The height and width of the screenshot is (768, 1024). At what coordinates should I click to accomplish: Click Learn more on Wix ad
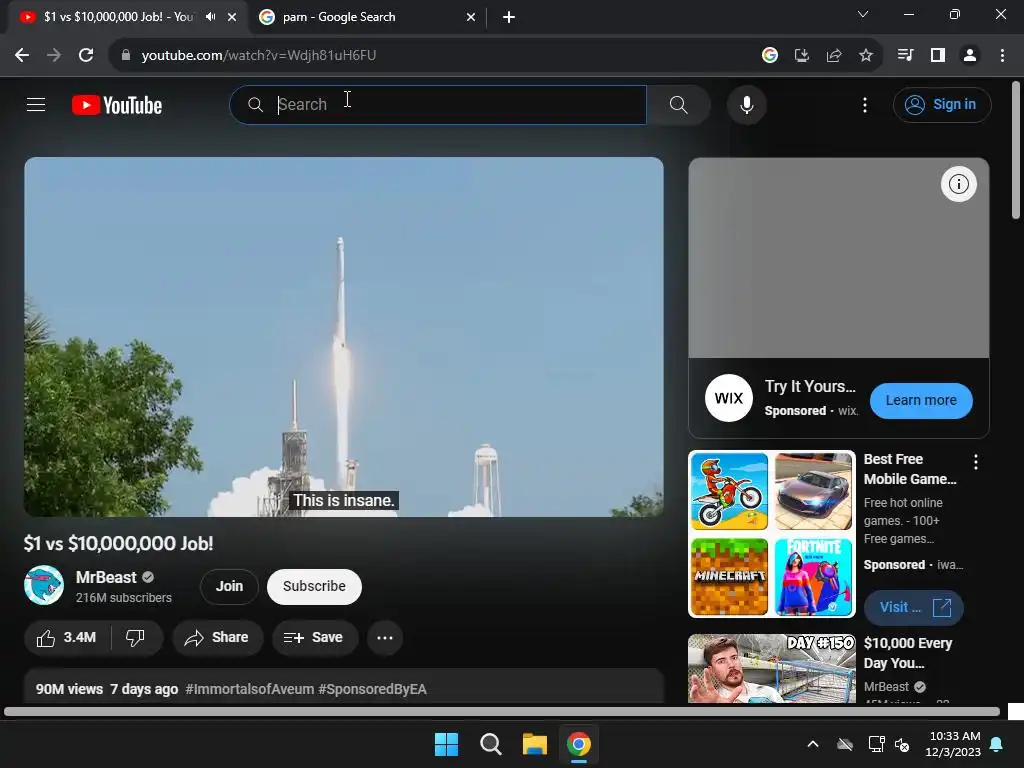pyautogui.click(x=921, y=400)
